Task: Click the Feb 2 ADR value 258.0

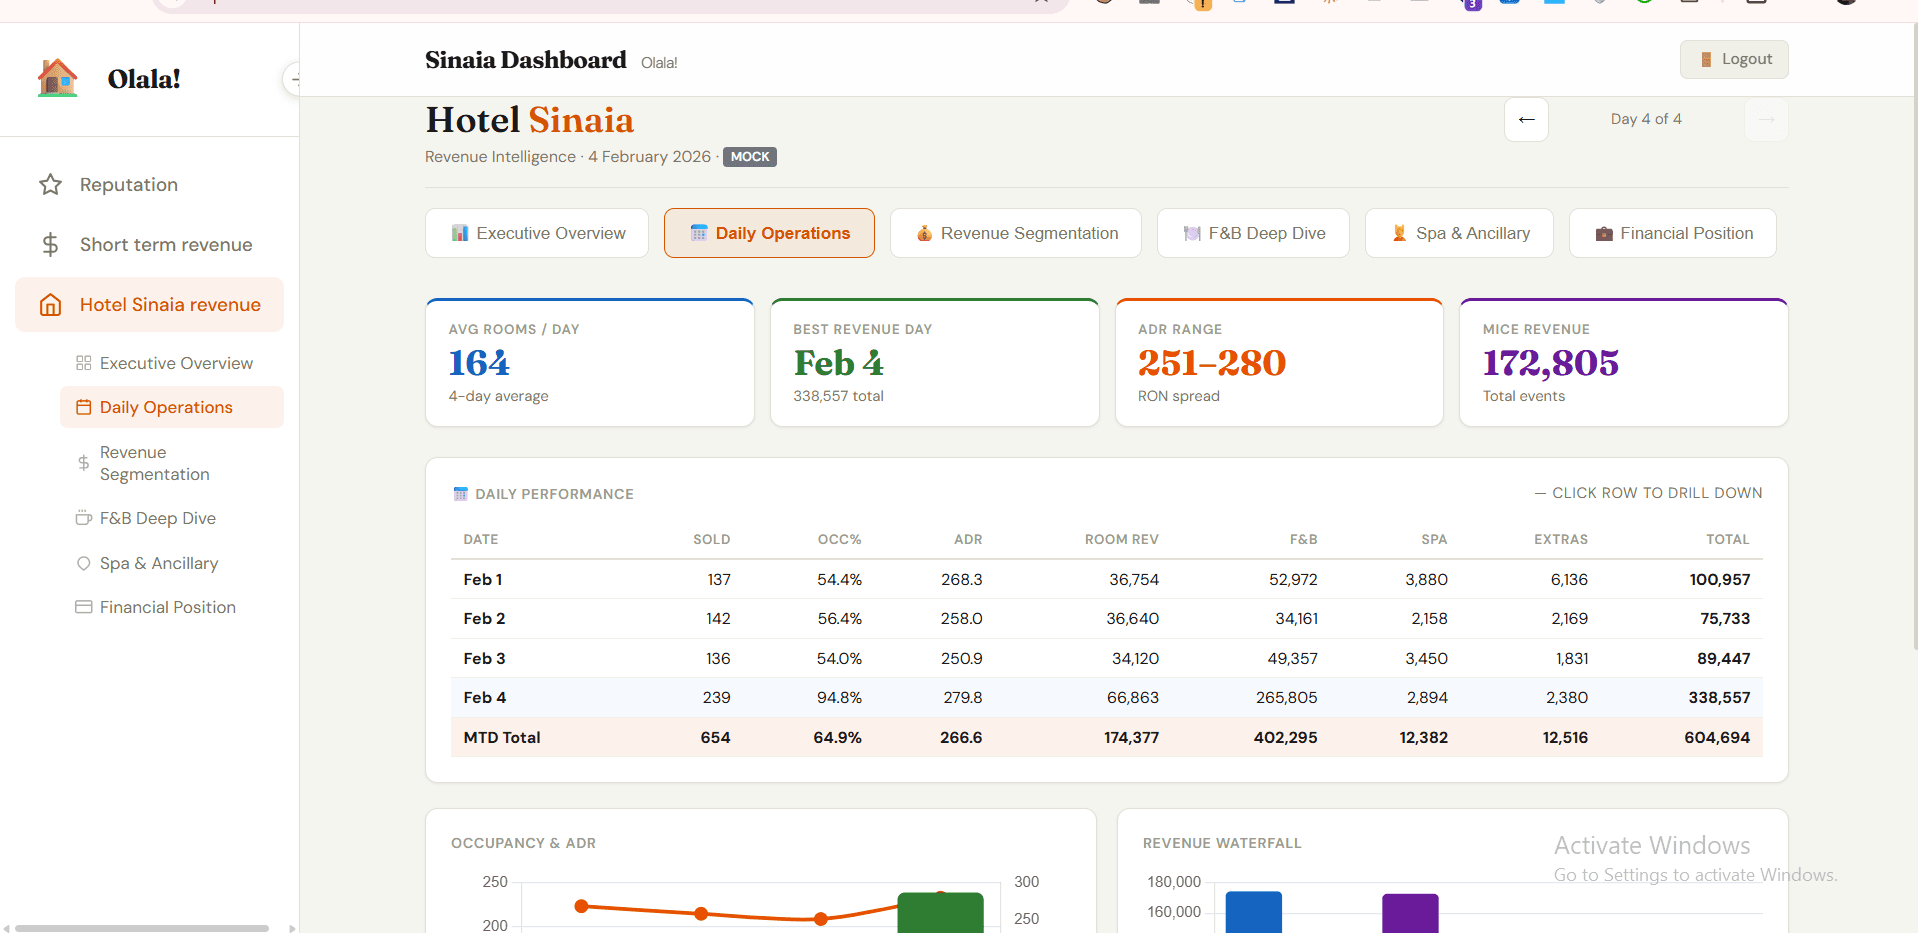Action: click(x=961, y=619)
